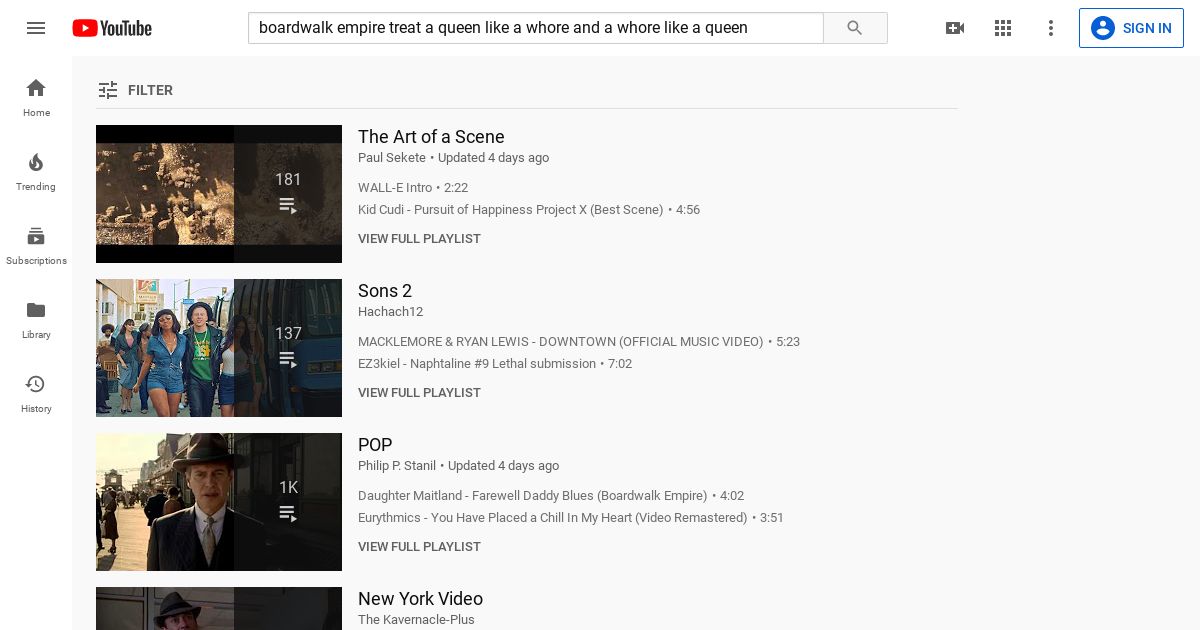Open Subscriptions in the sidebar

(x=36, y=245)
